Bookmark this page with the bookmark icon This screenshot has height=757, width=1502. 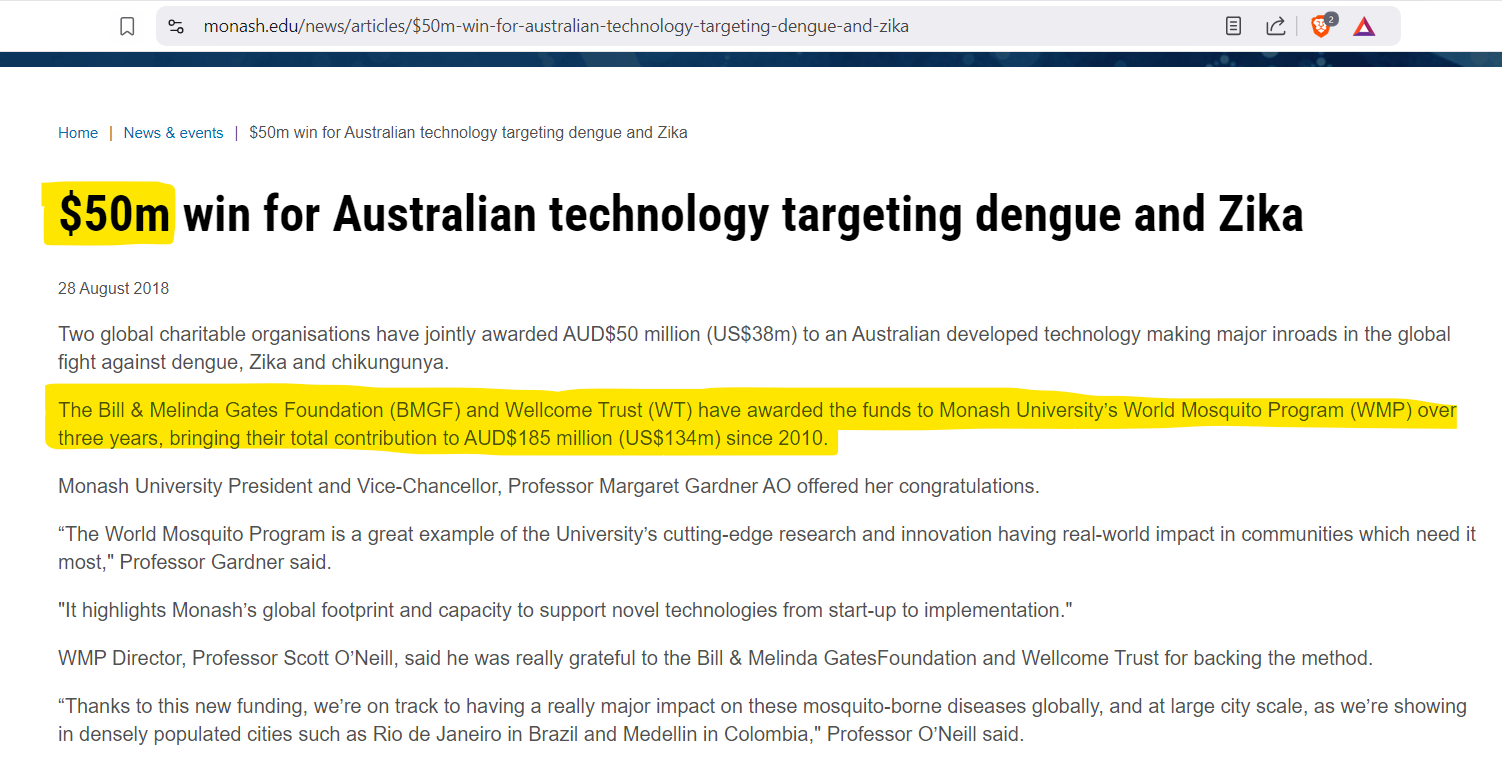[127, 27]
